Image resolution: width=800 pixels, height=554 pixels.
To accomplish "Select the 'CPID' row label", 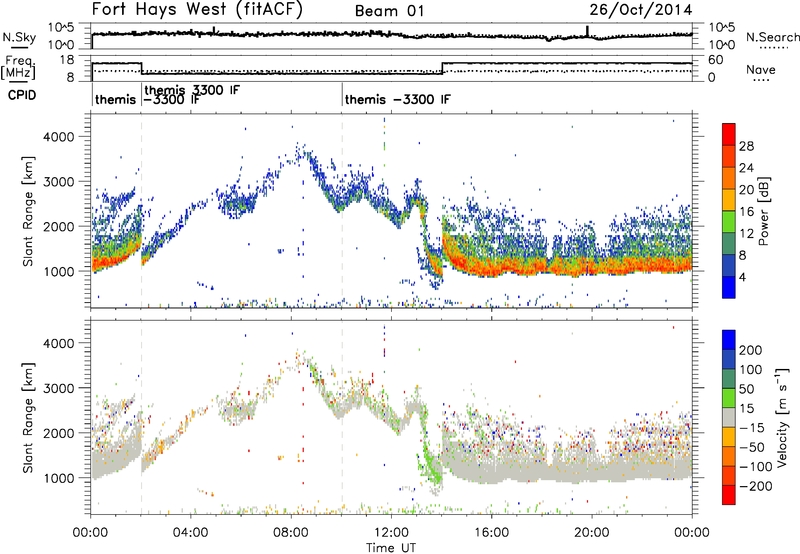I will pyautogui.click(x=22, y=95).
